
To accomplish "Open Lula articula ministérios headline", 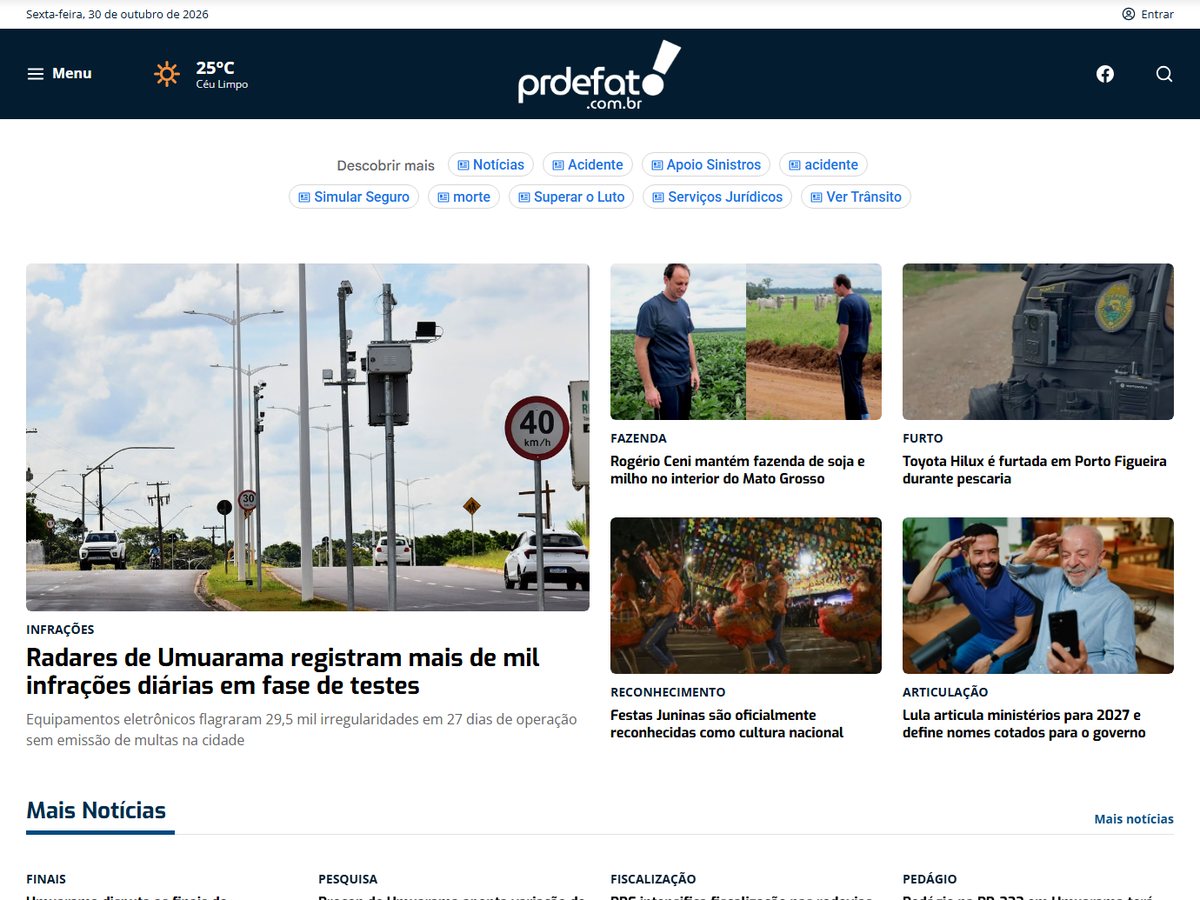I will point(1024,724).
